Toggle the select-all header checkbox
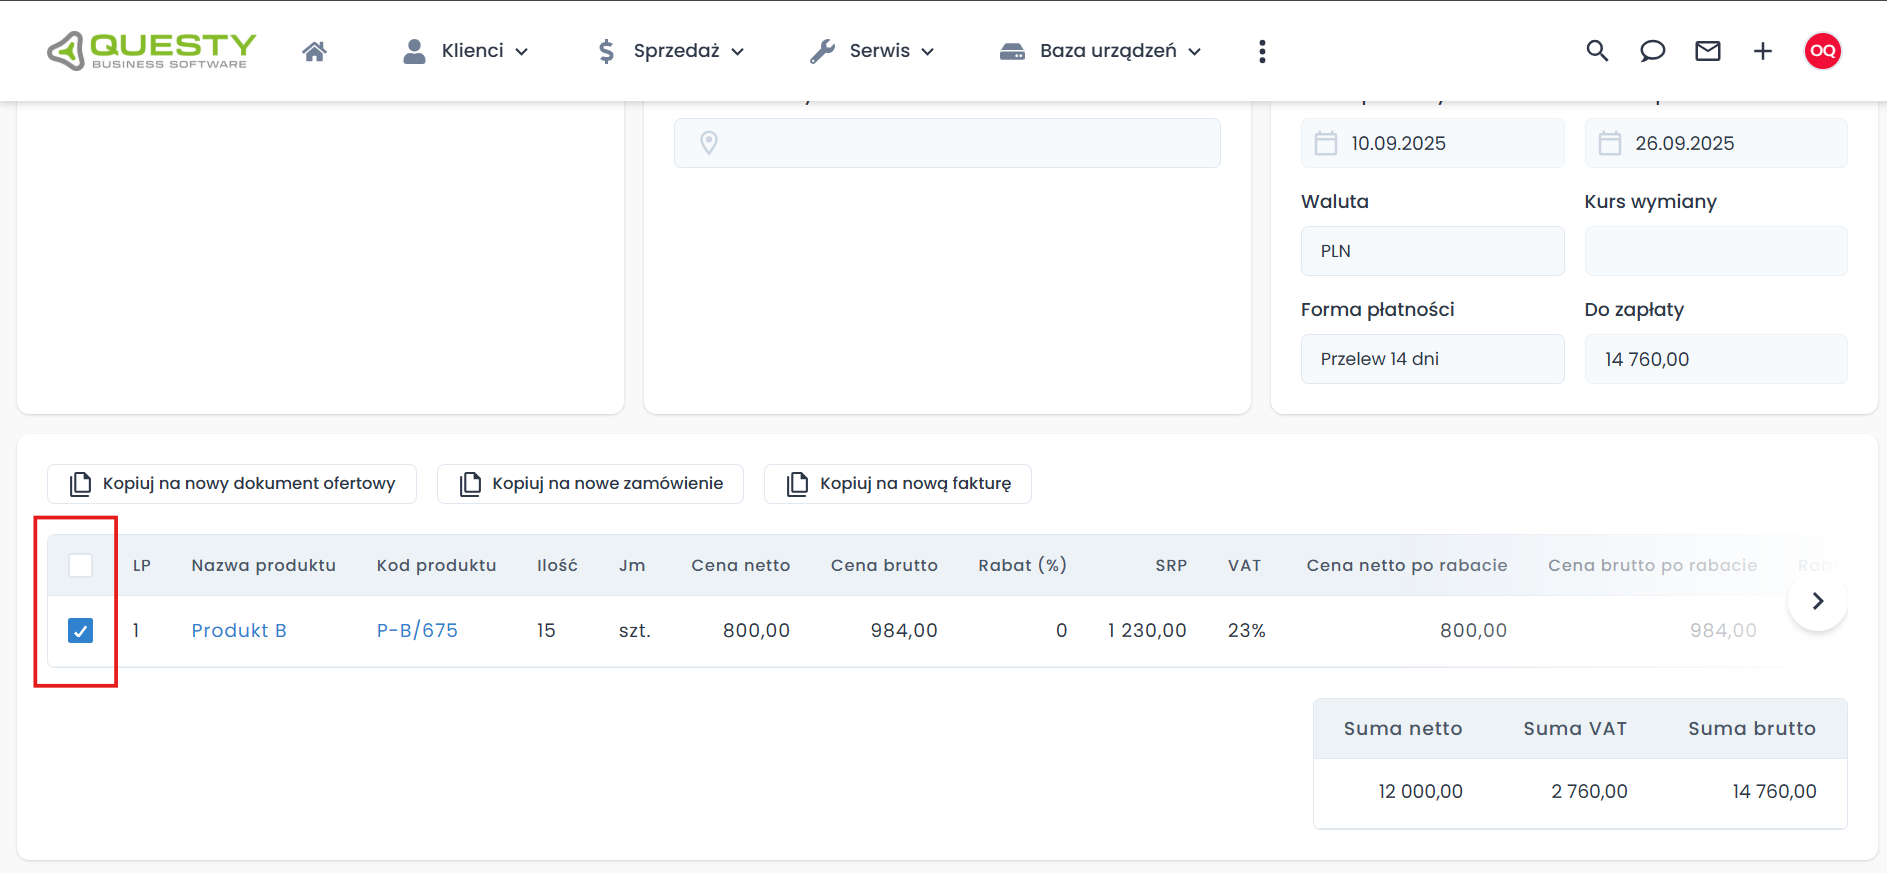Screen dimensions: 1887x873 [x=81, y=565]
